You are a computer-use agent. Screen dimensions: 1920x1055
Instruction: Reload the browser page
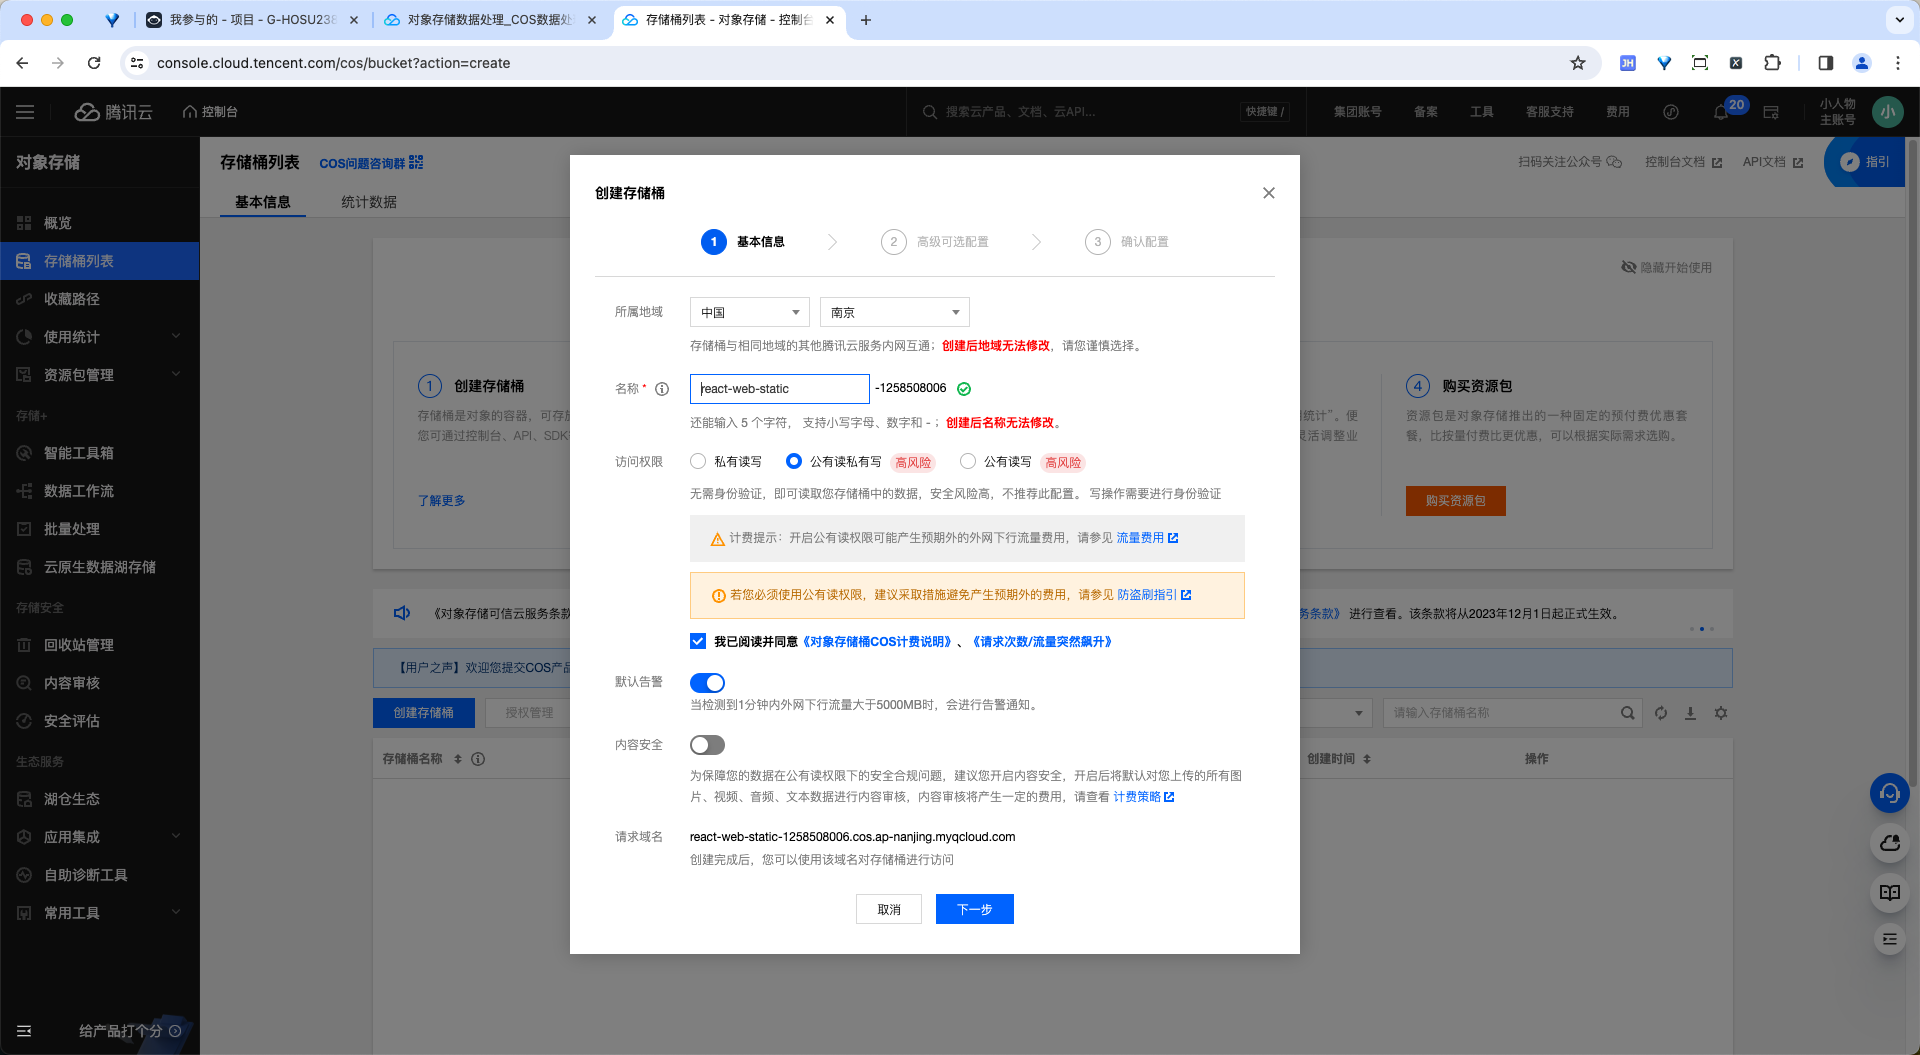(x=94, y=63)
